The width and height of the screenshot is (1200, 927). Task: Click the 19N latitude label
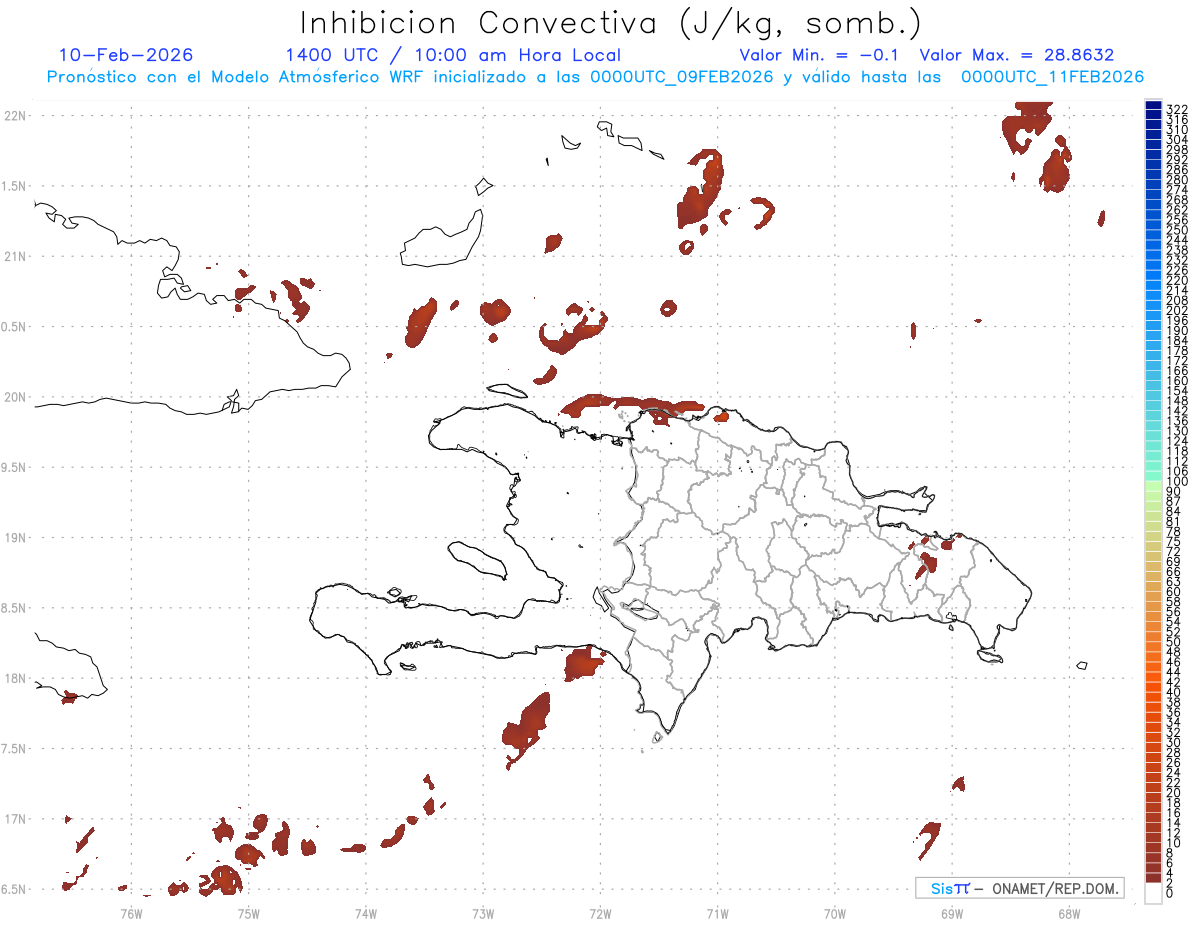tap(15, 537)
